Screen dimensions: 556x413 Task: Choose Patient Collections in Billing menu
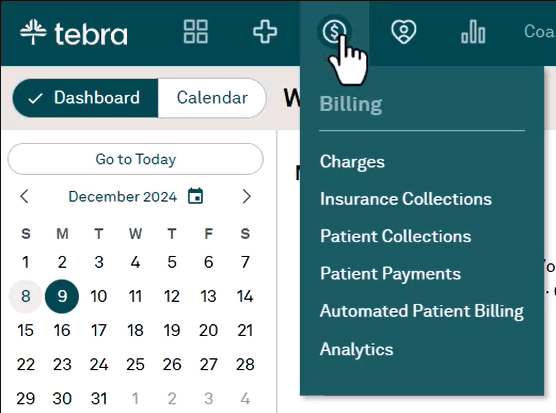coord(395,236)
